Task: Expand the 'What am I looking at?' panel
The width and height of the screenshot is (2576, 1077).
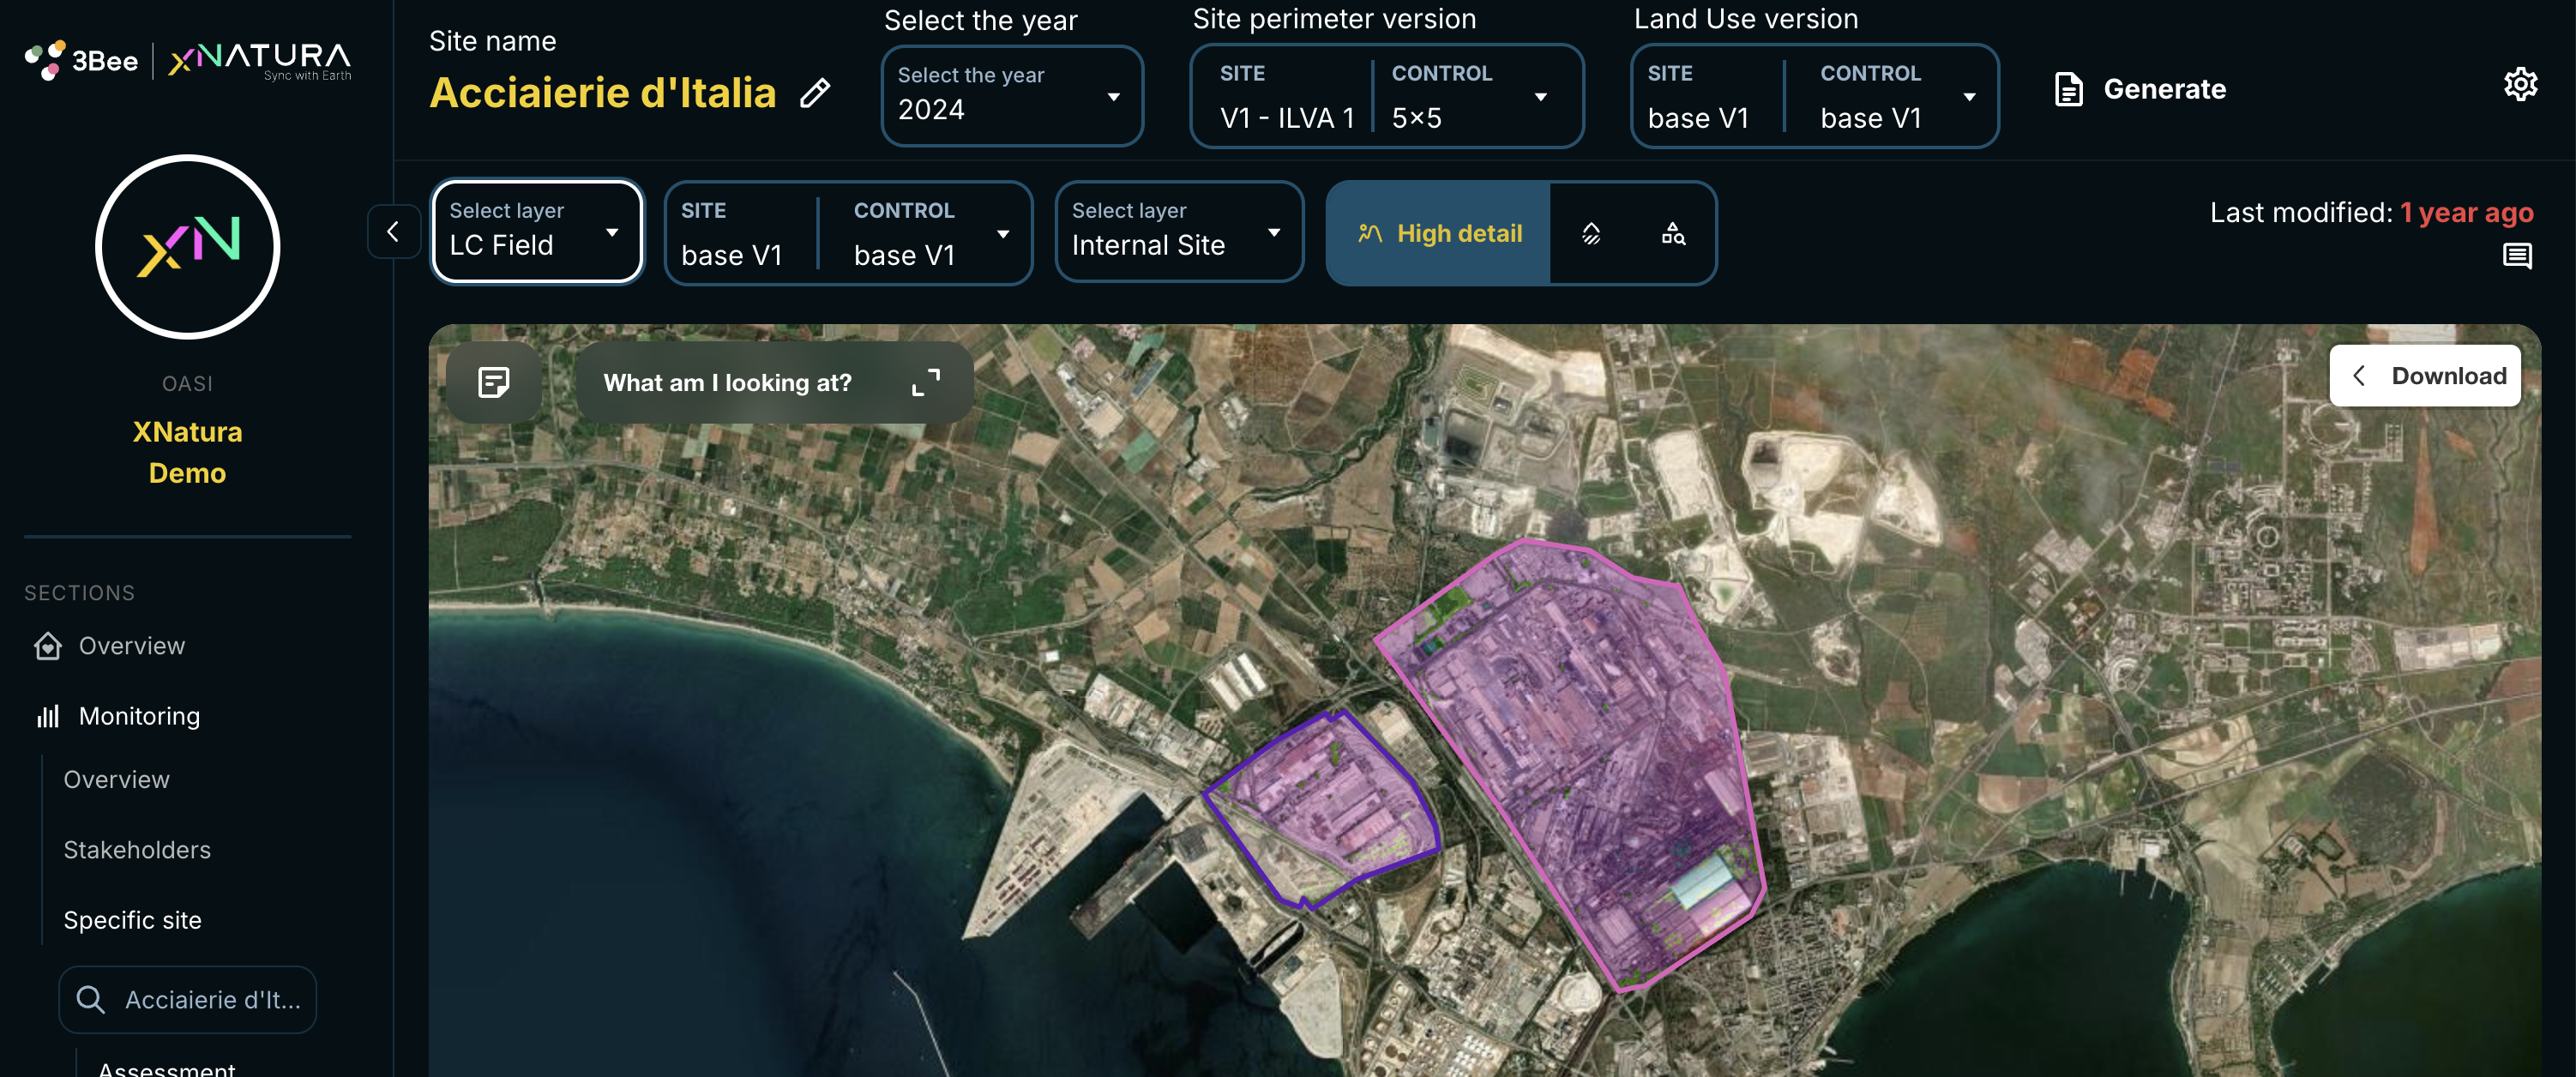Action: (x=925, y=382)
